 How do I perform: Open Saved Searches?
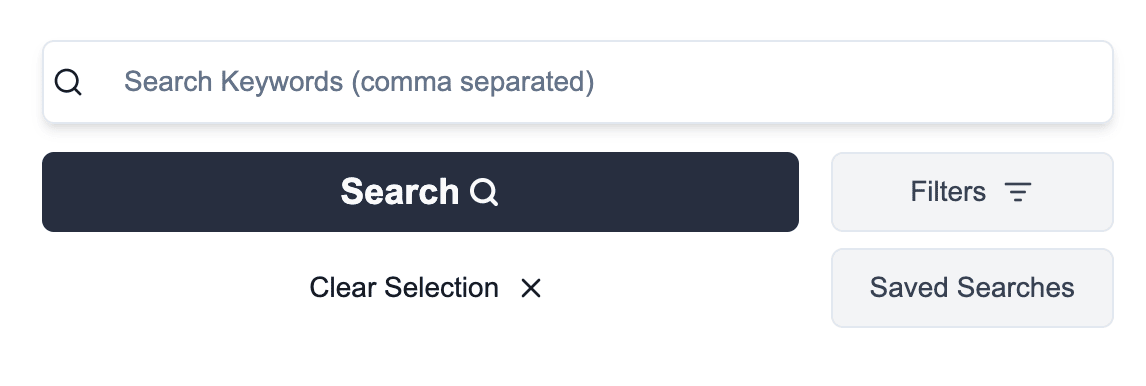point(972,288)
